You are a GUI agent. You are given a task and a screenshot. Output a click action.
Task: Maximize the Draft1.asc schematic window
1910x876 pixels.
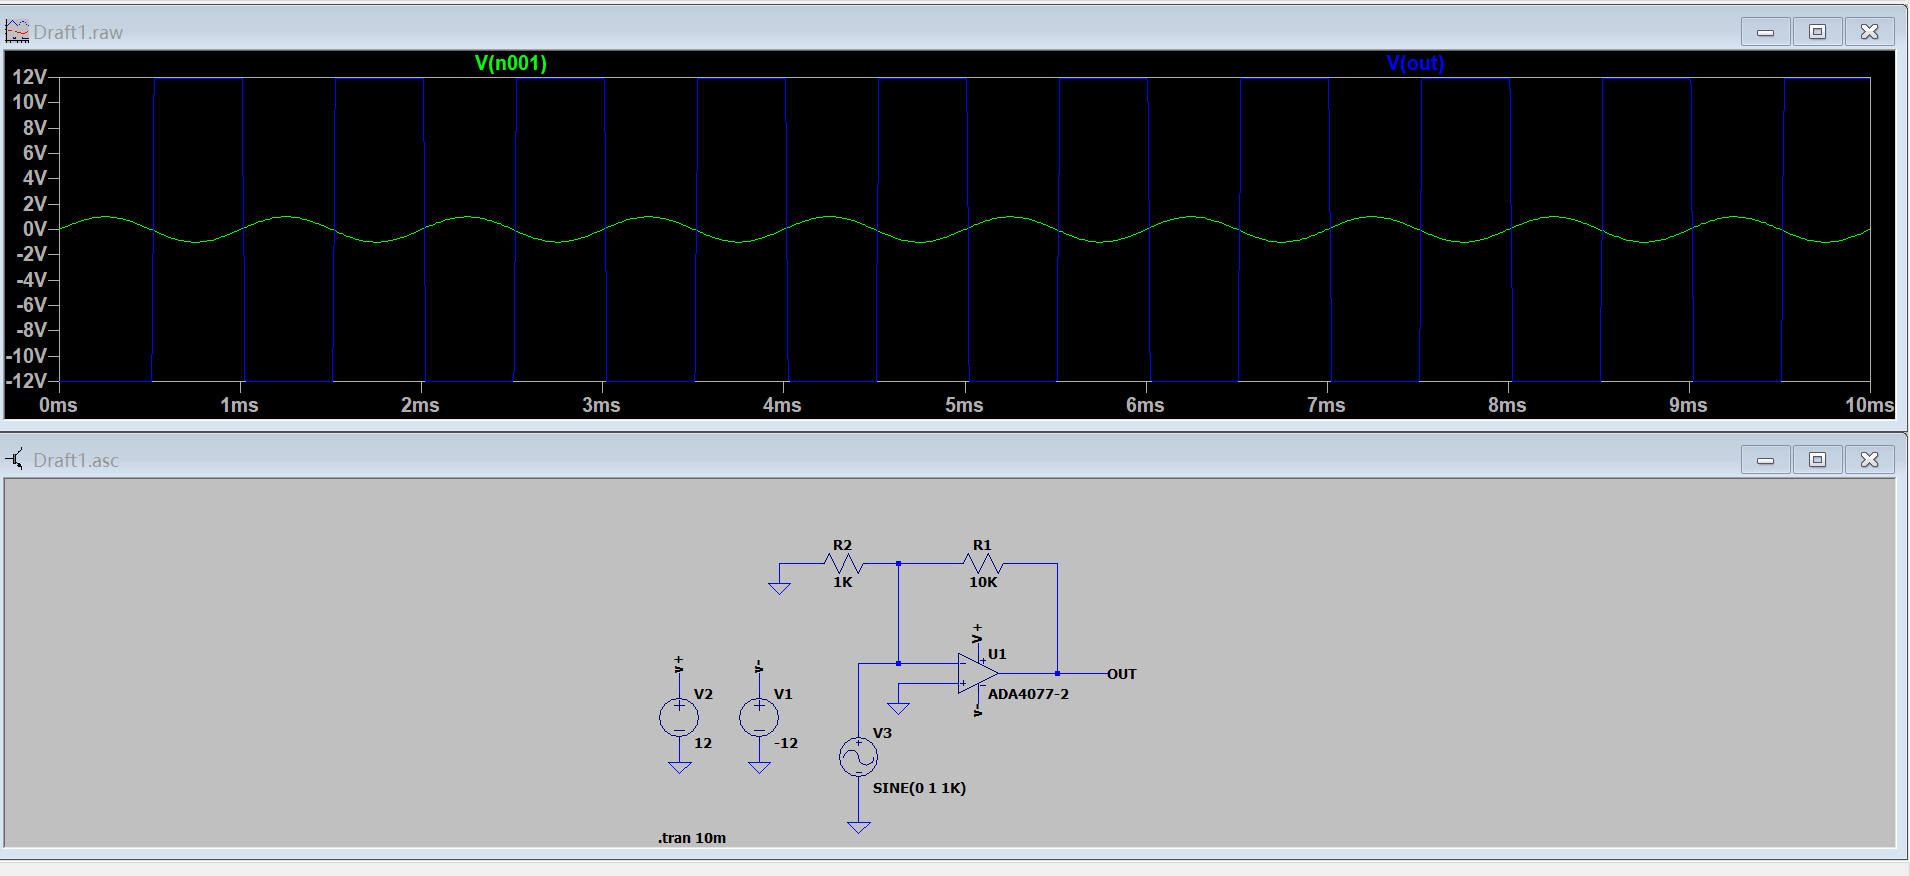1818,460
